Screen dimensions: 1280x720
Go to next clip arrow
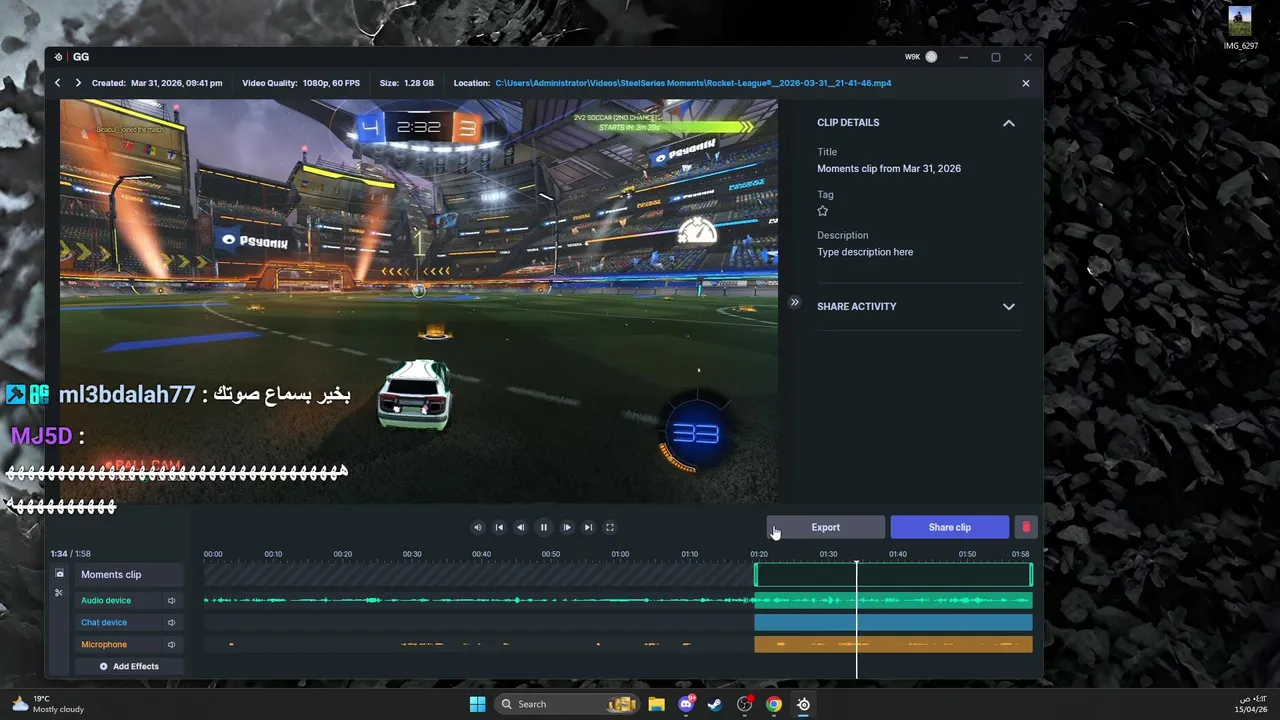pos(78,83)
